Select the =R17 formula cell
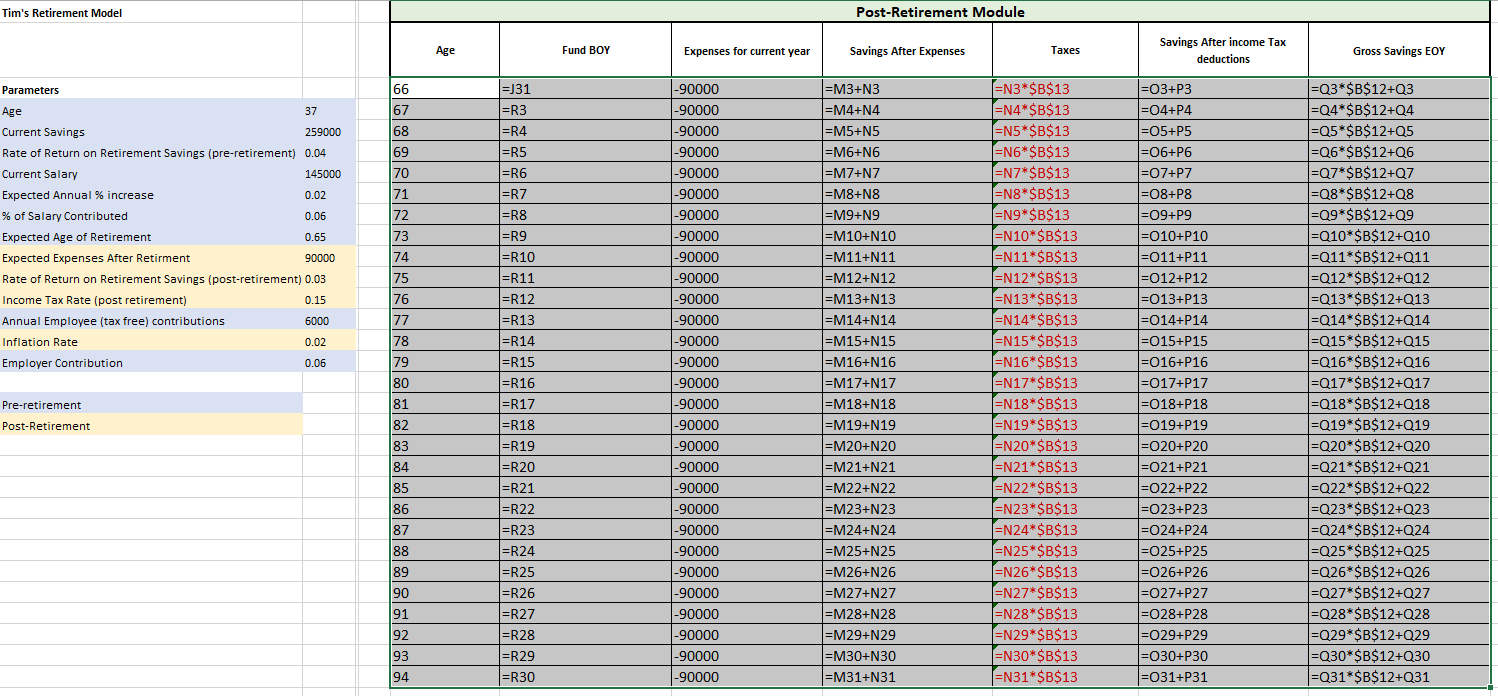This screenshot has height=696, width=1498. (585, 404)
